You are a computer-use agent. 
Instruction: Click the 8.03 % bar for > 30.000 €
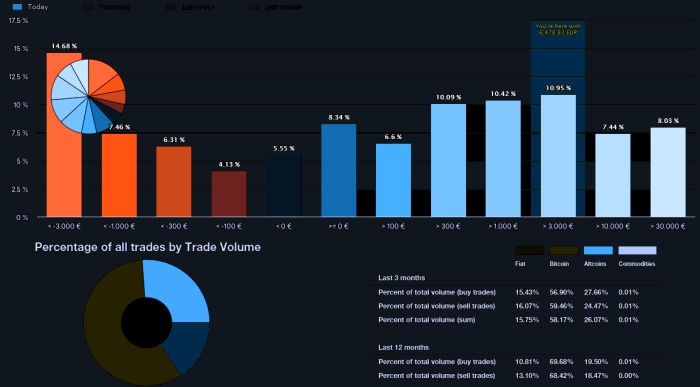click(668, 172)
